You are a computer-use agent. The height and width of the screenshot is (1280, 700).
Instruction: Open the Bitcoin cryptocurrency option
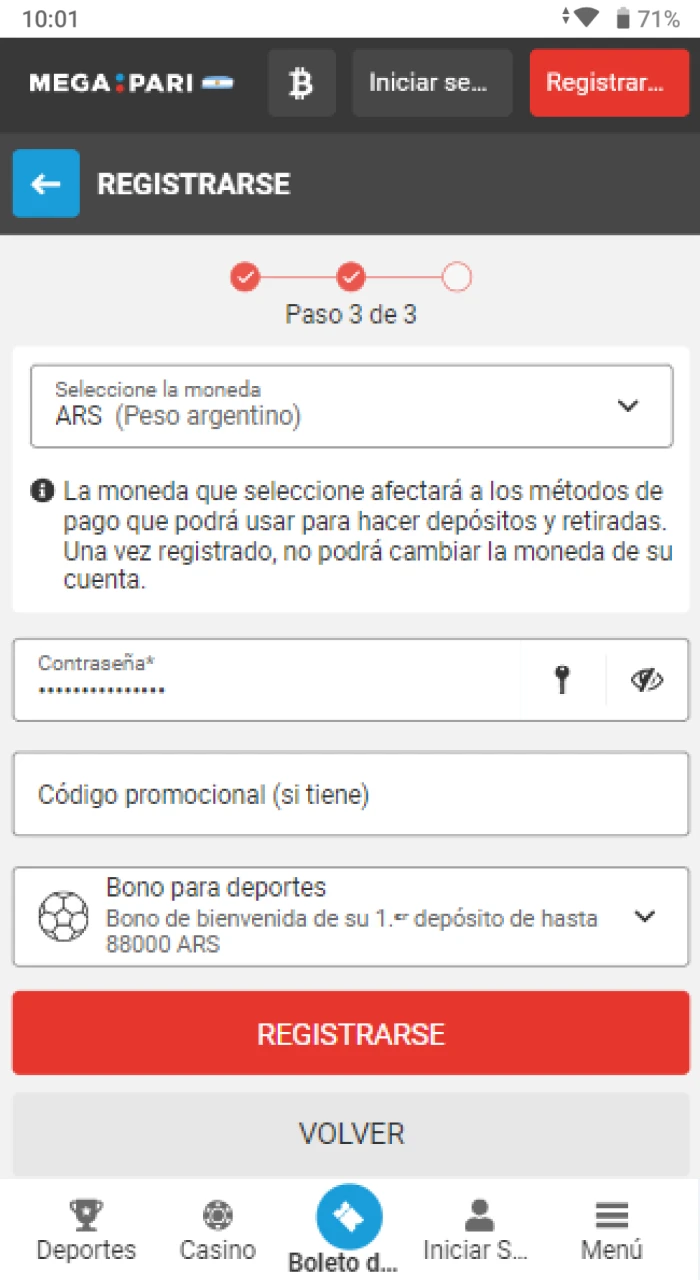[301, 83]
